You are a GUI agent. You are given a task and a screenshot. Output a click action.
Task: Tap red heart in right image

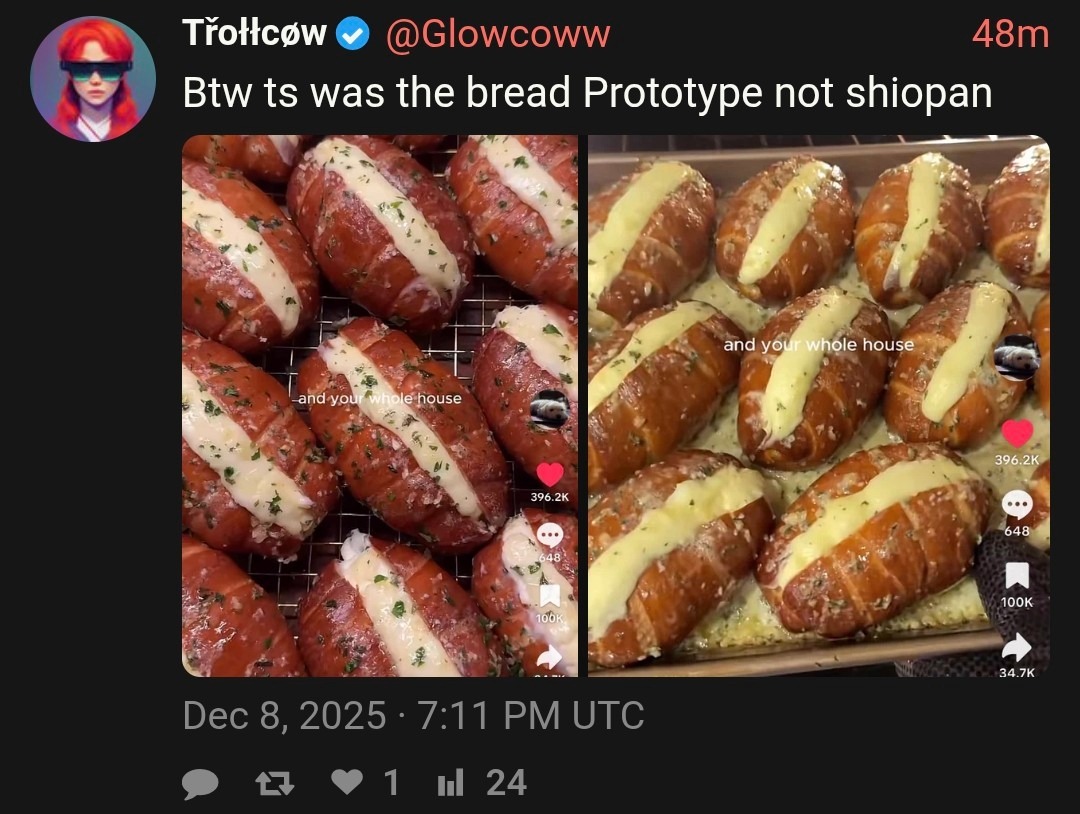[1017, 433]
